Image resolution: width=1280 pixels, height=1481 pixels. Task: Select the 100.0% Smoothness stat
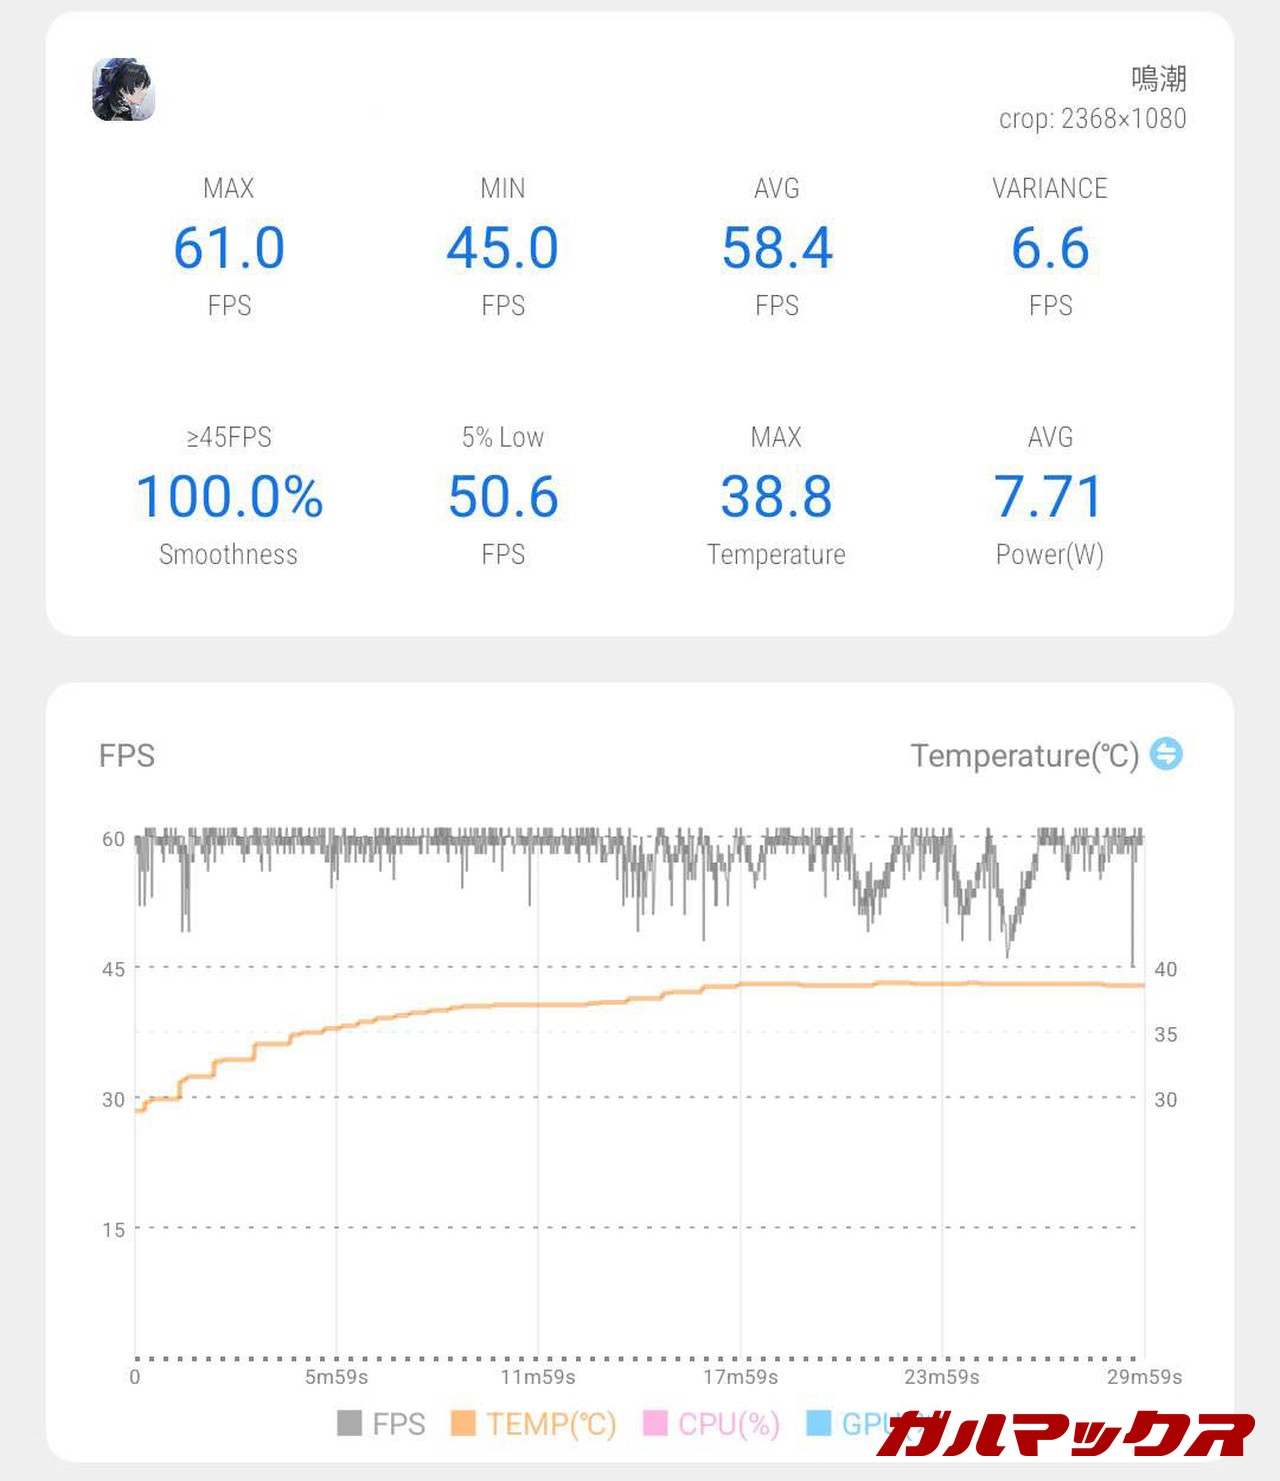pyautogui.click(x=229, y=497)
